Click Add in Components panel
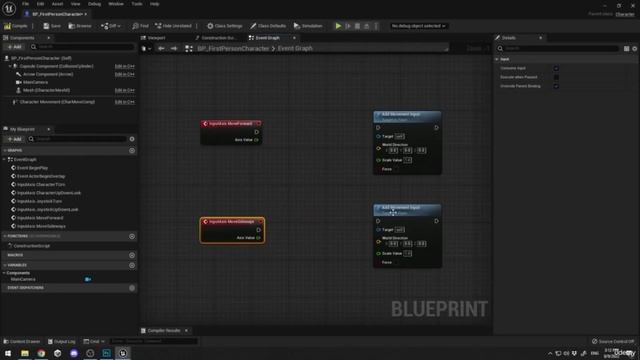 point(15,47)
